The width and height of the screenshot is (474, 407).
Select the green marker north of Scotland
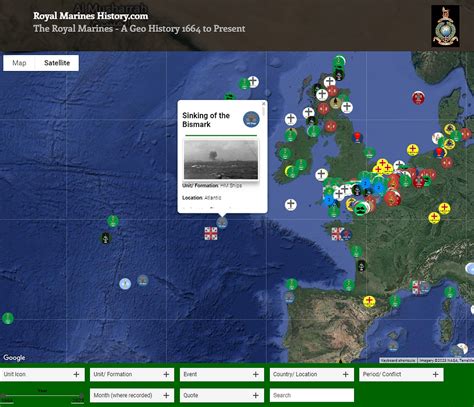pyautogui.click(x=339, y=61)
